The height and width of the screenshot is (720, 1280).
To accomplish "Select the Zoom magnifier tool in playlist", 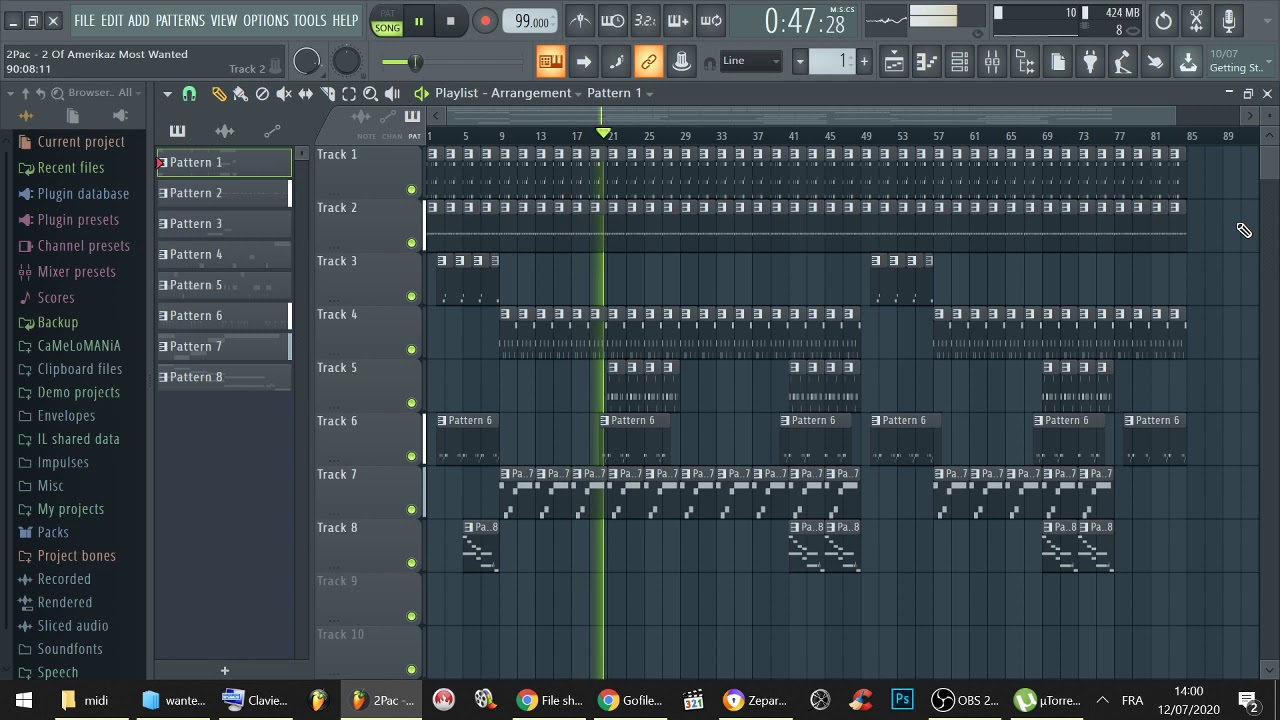I will (371, 94).
